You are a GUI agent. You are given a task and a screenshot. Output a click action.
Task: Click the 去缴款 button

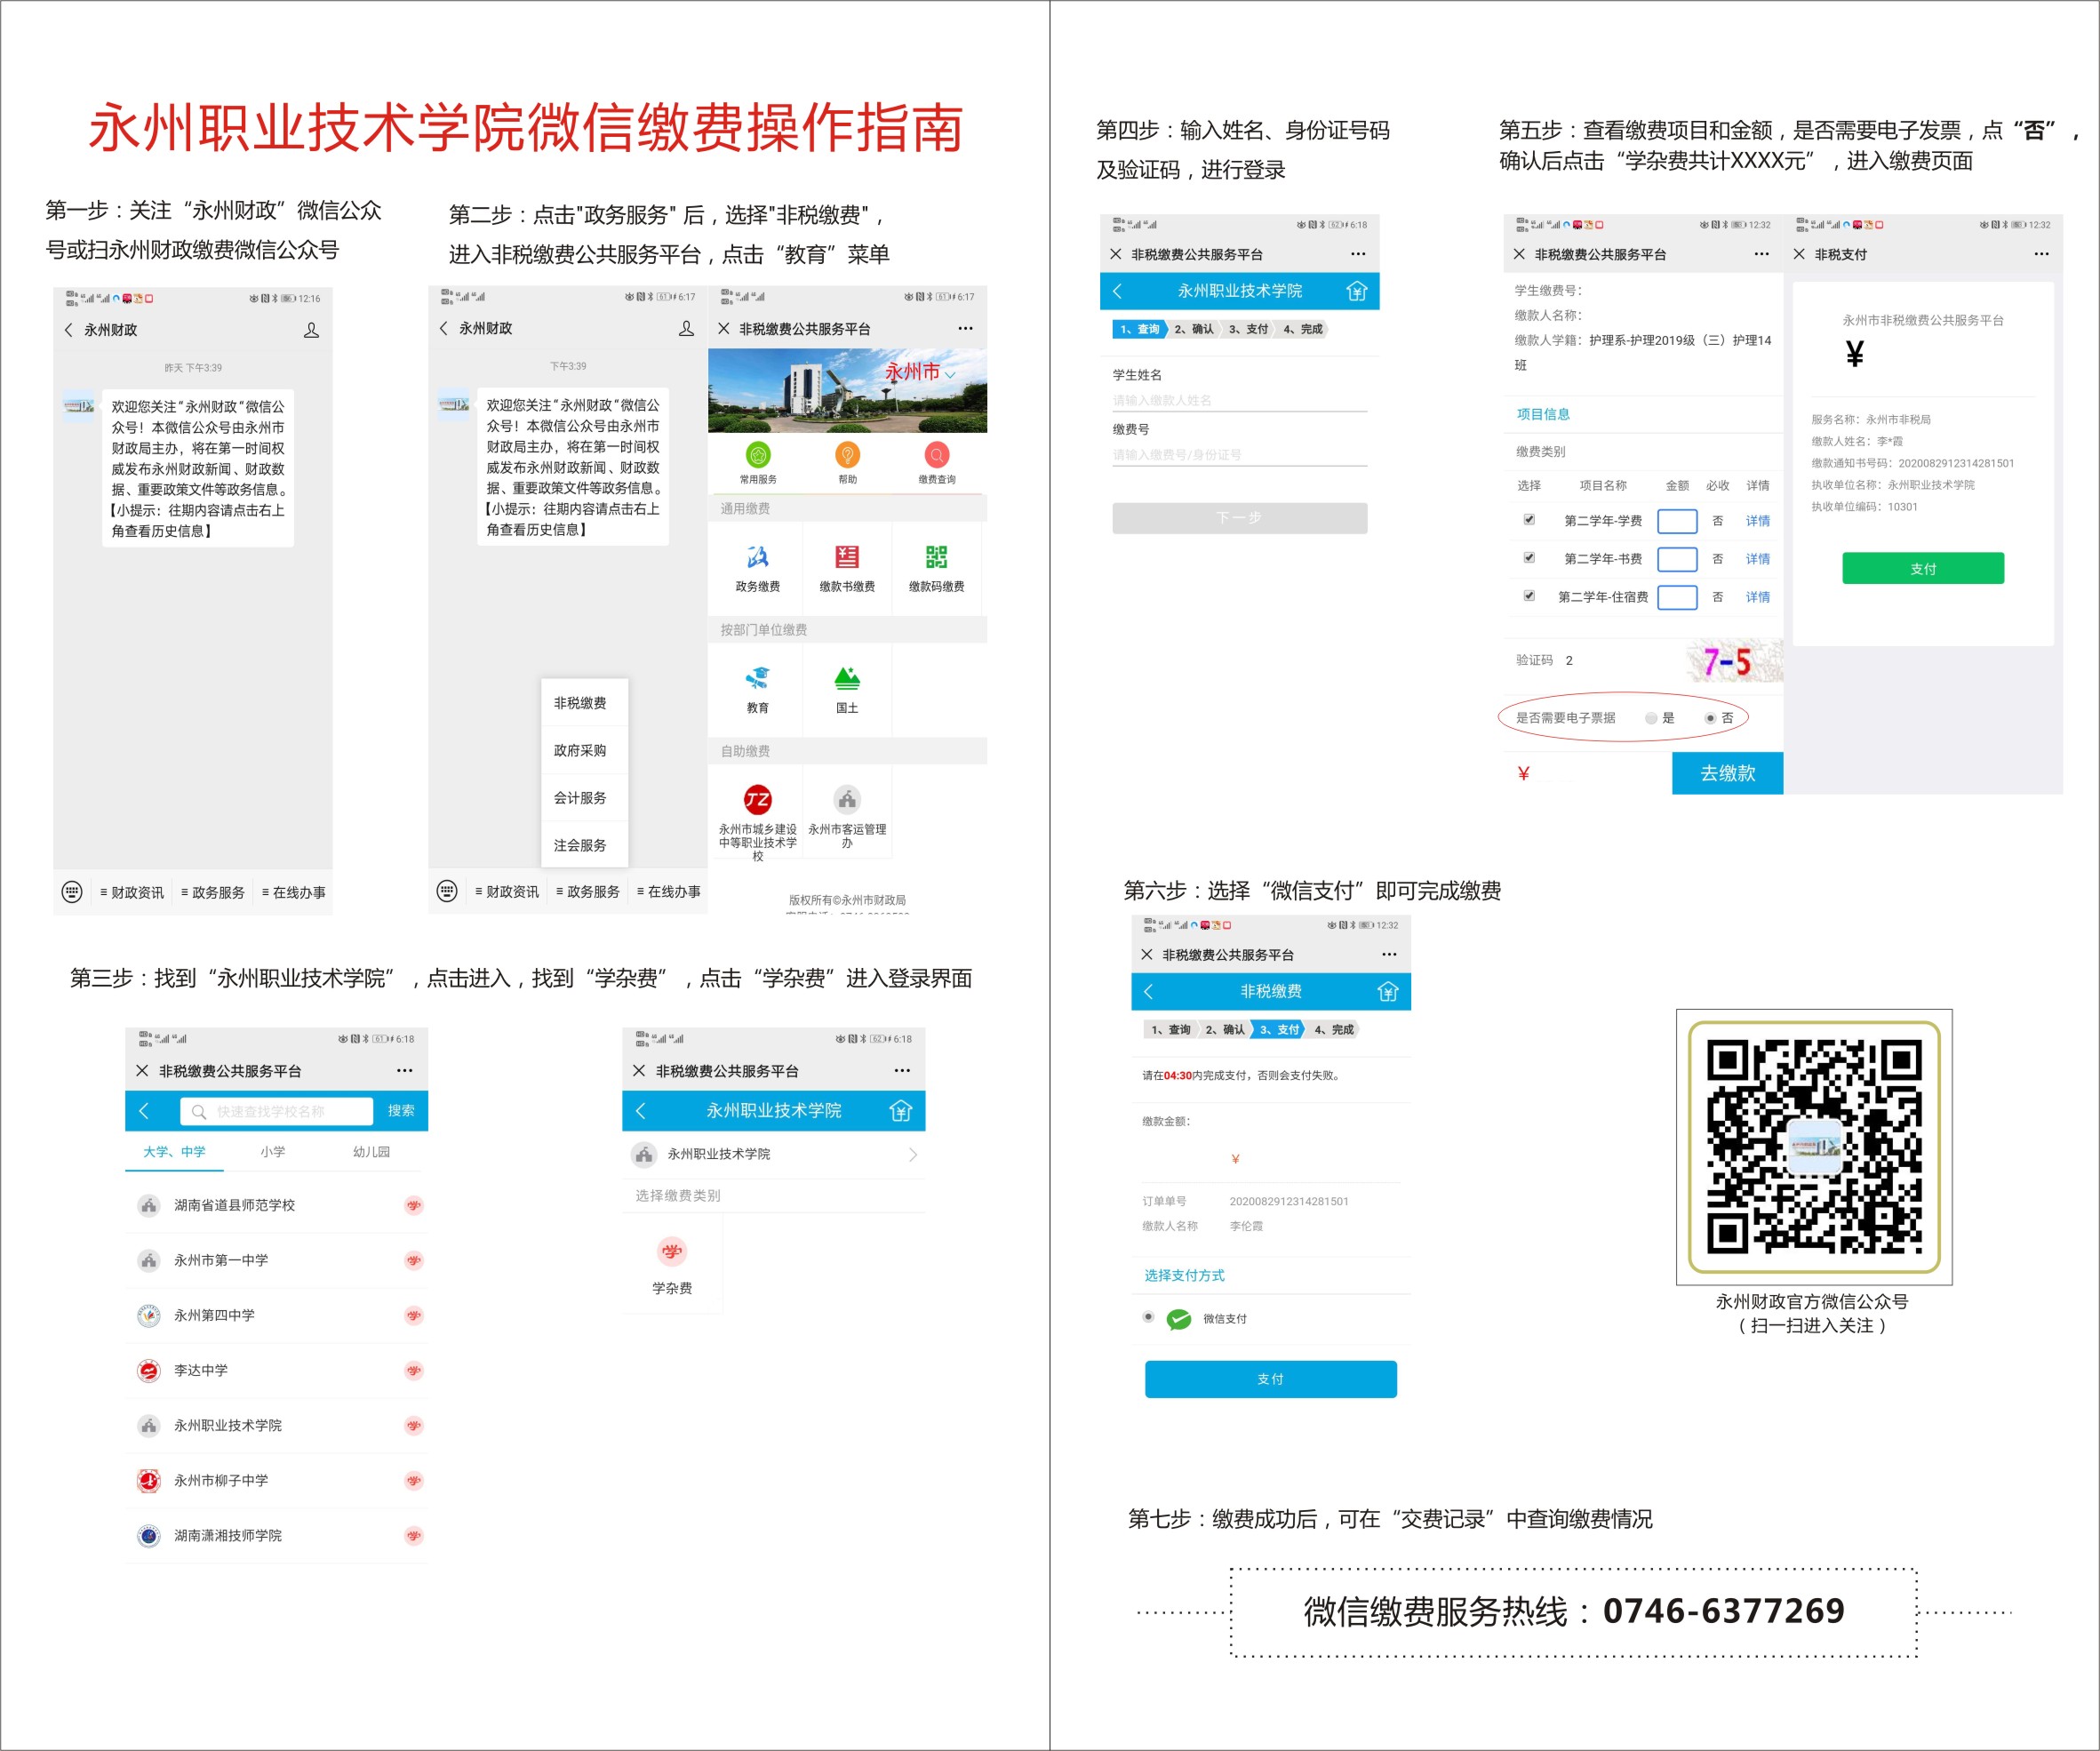click(1727, 773)
